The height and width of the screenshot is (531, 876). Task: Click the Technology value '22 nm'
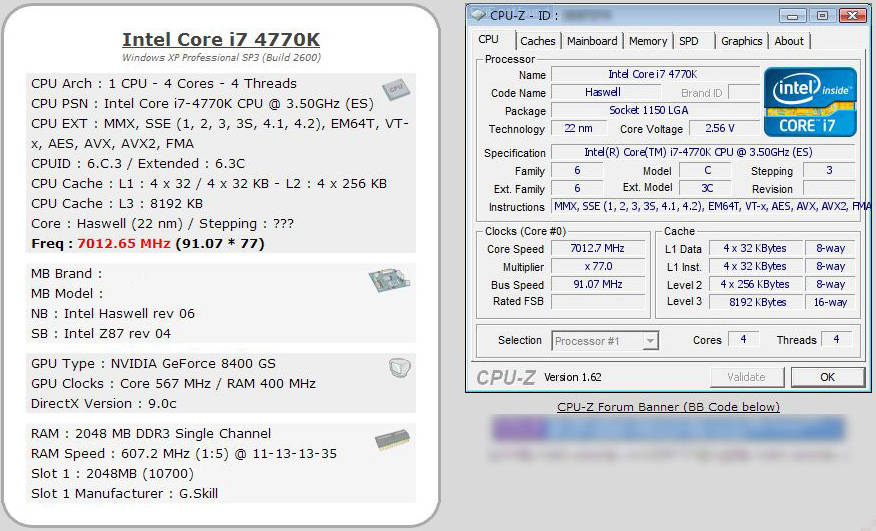click(578, 128)
